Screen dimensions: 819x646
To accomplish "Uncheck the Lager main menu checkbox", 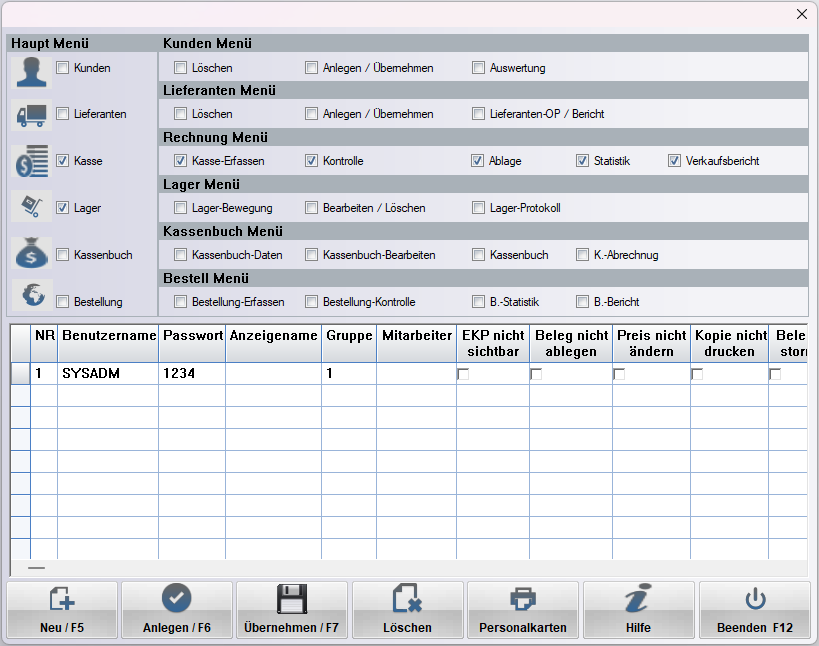I will point(63,207).
